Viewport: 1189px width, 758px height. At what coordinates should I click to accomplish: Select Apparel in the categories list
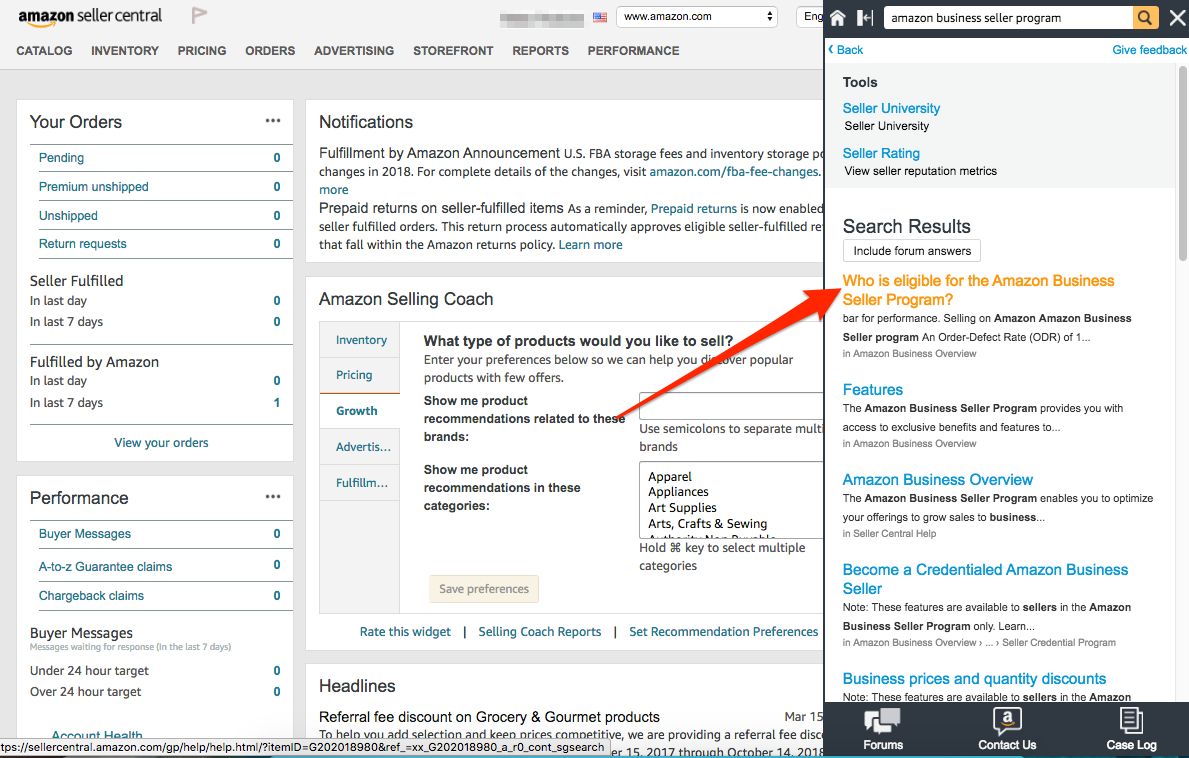pyautogui.click(x=670, y=476)
